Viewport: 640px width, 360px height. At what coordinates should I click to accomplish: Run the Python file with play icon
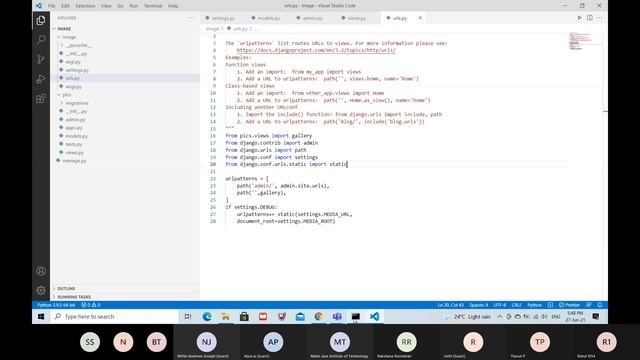pyautogui.click(x=579, y=18)
